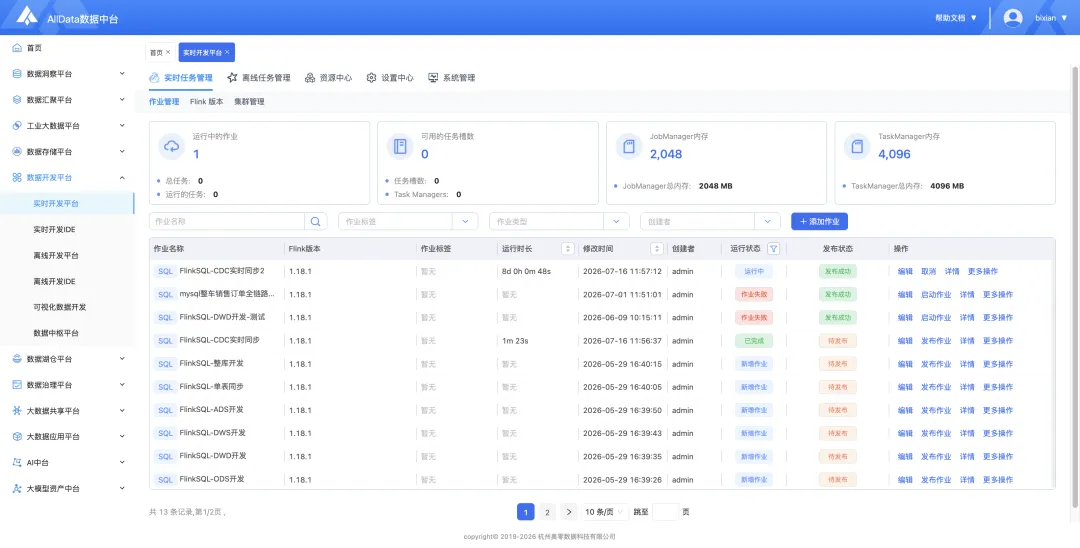Screen dimensions: 1080x548
Task: Click the cloud icon on 运行中的作业 card
Action: [x=172, y=147]
